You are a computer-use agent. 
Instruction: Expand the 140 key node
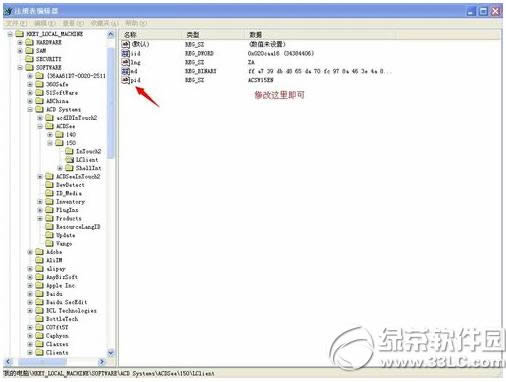click(x=50, y=135)
